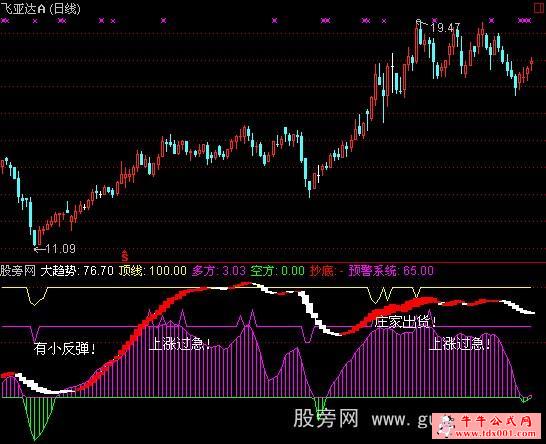Click the 股旁网 watermark text
Image resolution: width=546 pixels, height=444 pixels.
click(x=326, y=418)
